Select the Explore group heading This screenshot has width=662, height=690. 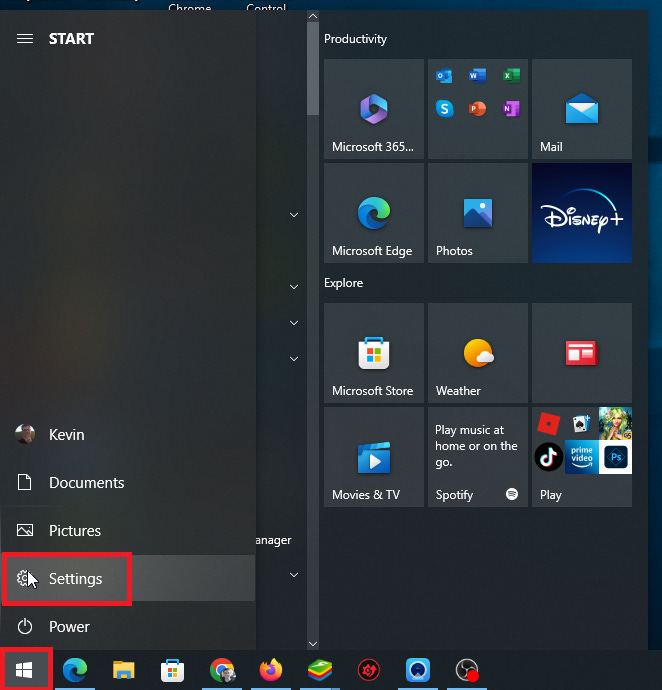[343, 283]
